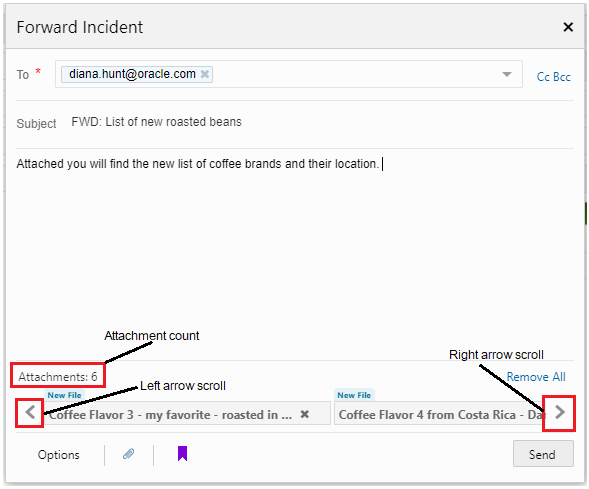The image size is (589, 489).
Task: Click the purple bookmark icon
Action: point(182,453)
